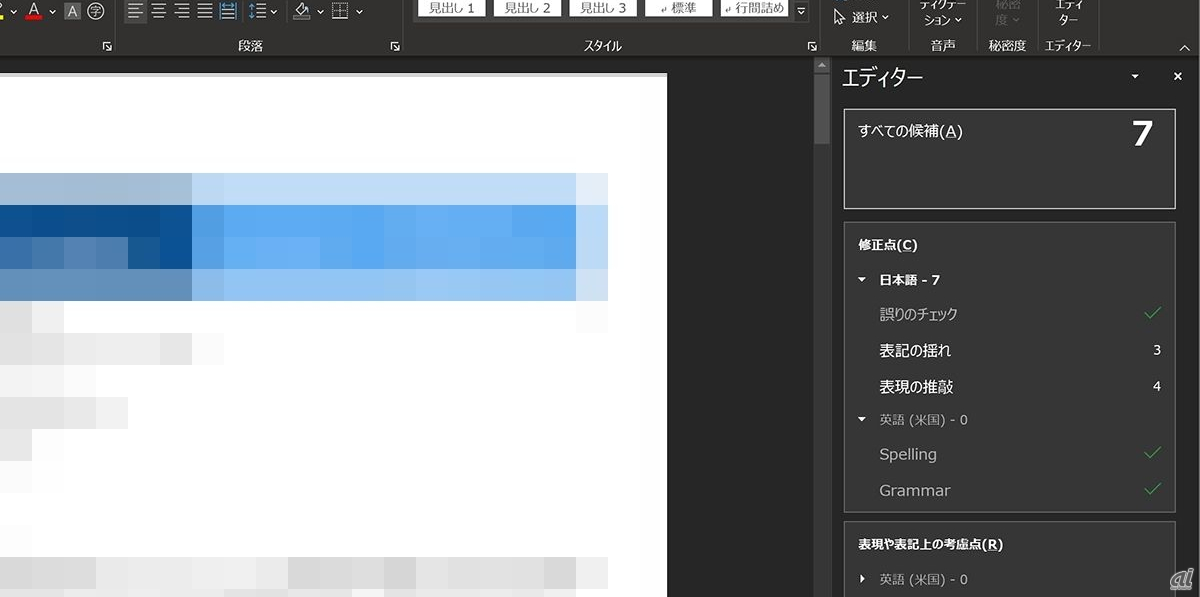The image size is (1200, 597).
Task: Open borders dropdown arrow
Action: pos(359,12)
